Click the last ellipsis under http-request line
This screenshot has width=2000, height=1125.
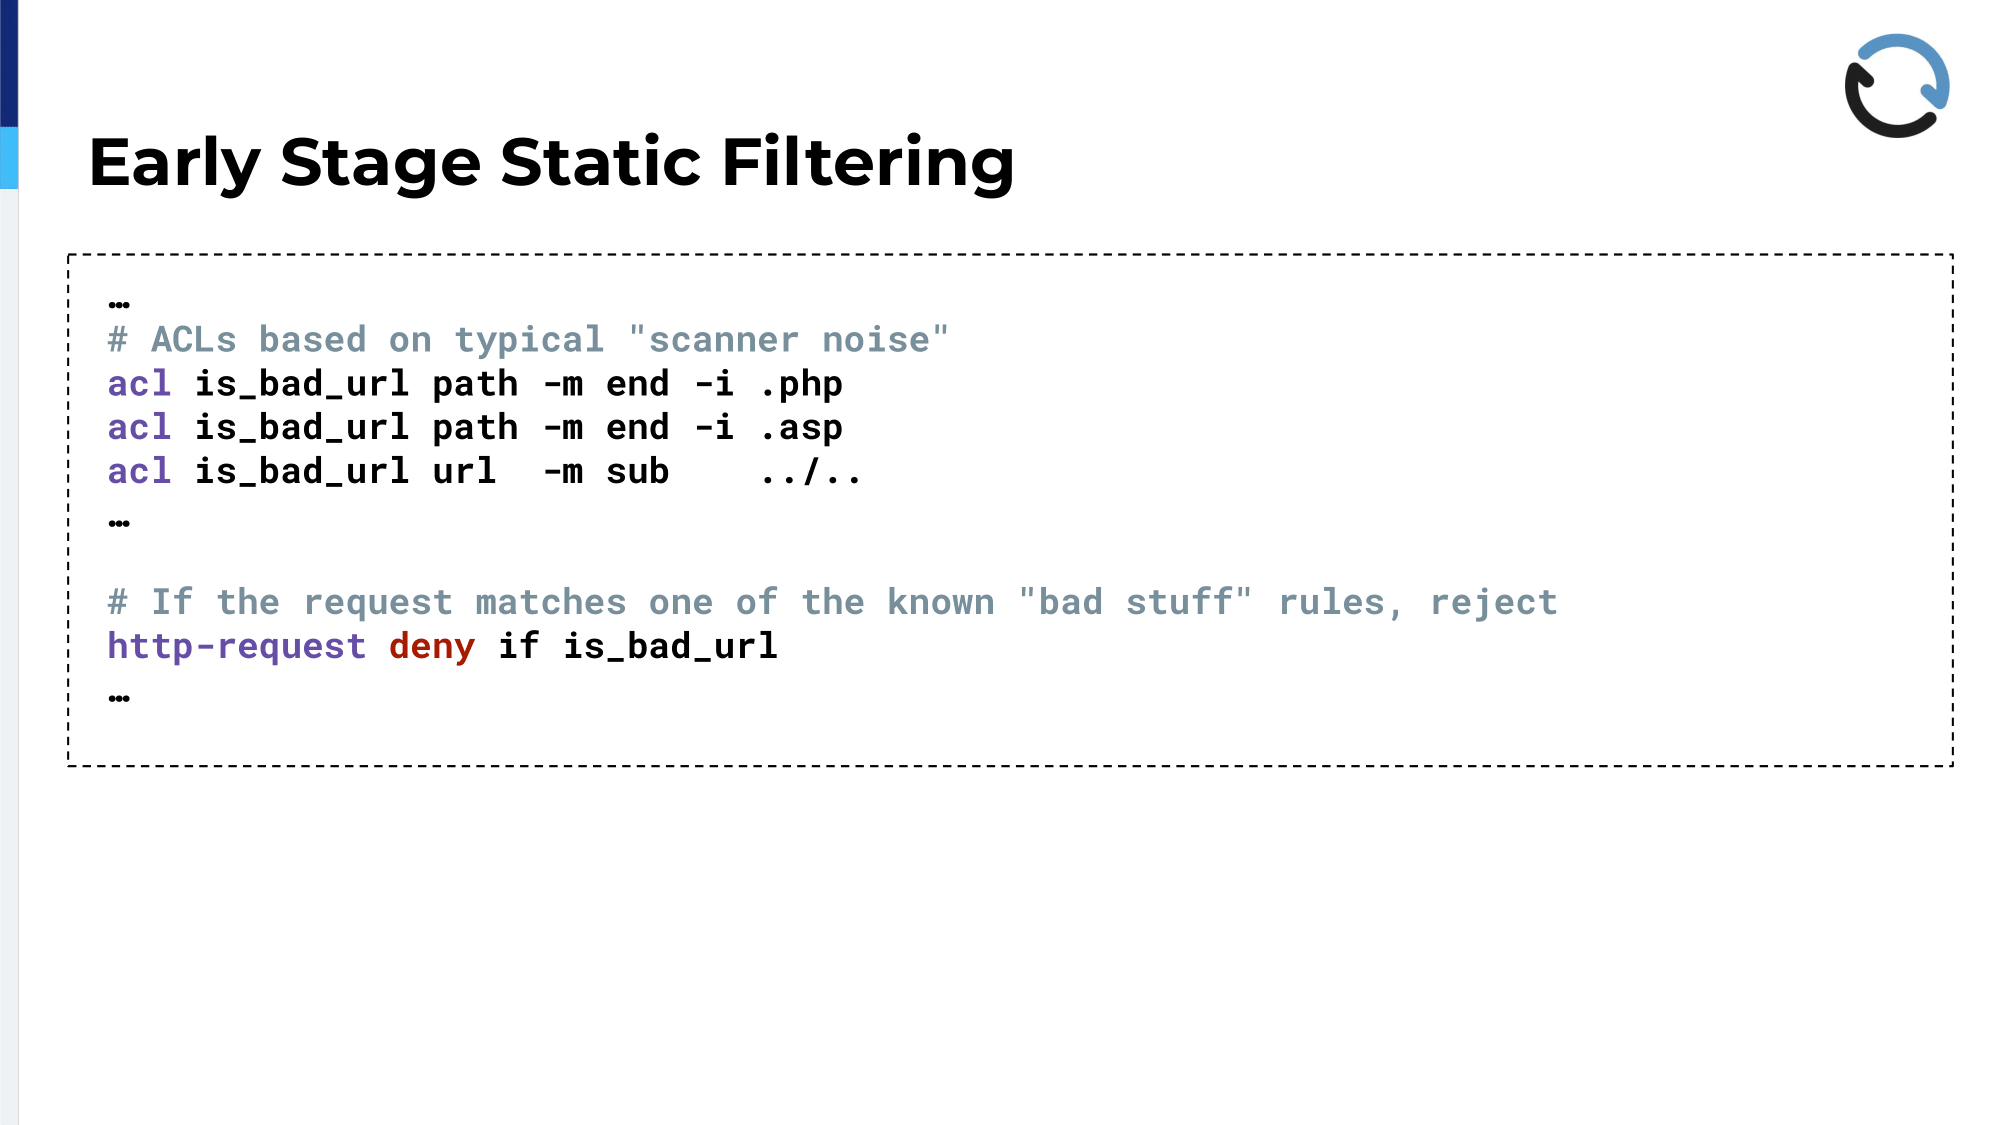[x=119, y=698]
